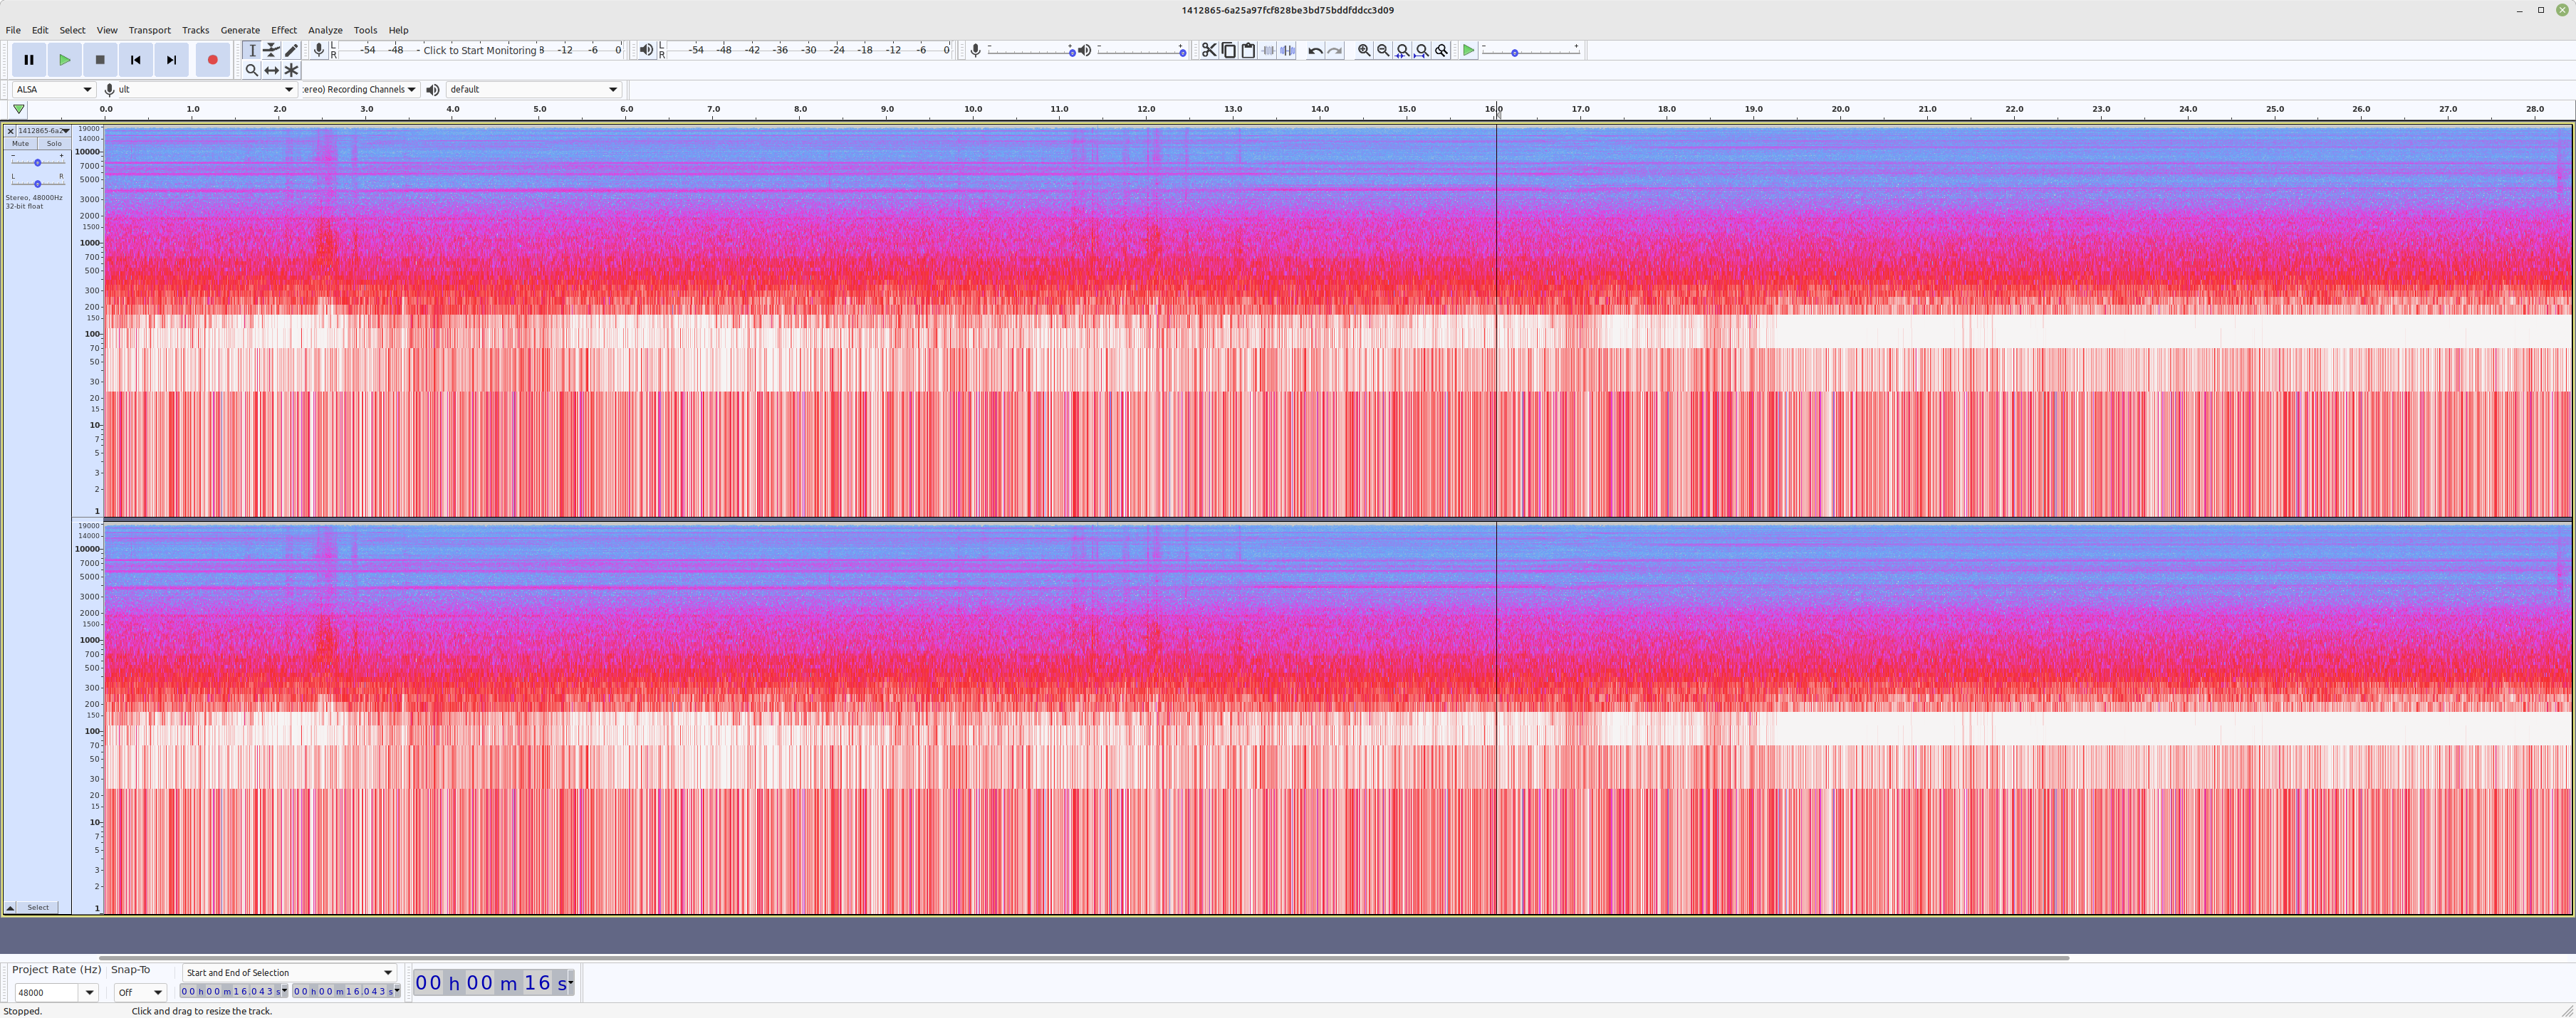The height and width of the screenshot is (1018, 2576).
Task: Start playback with the green Play button
Action: pos(64,60)
